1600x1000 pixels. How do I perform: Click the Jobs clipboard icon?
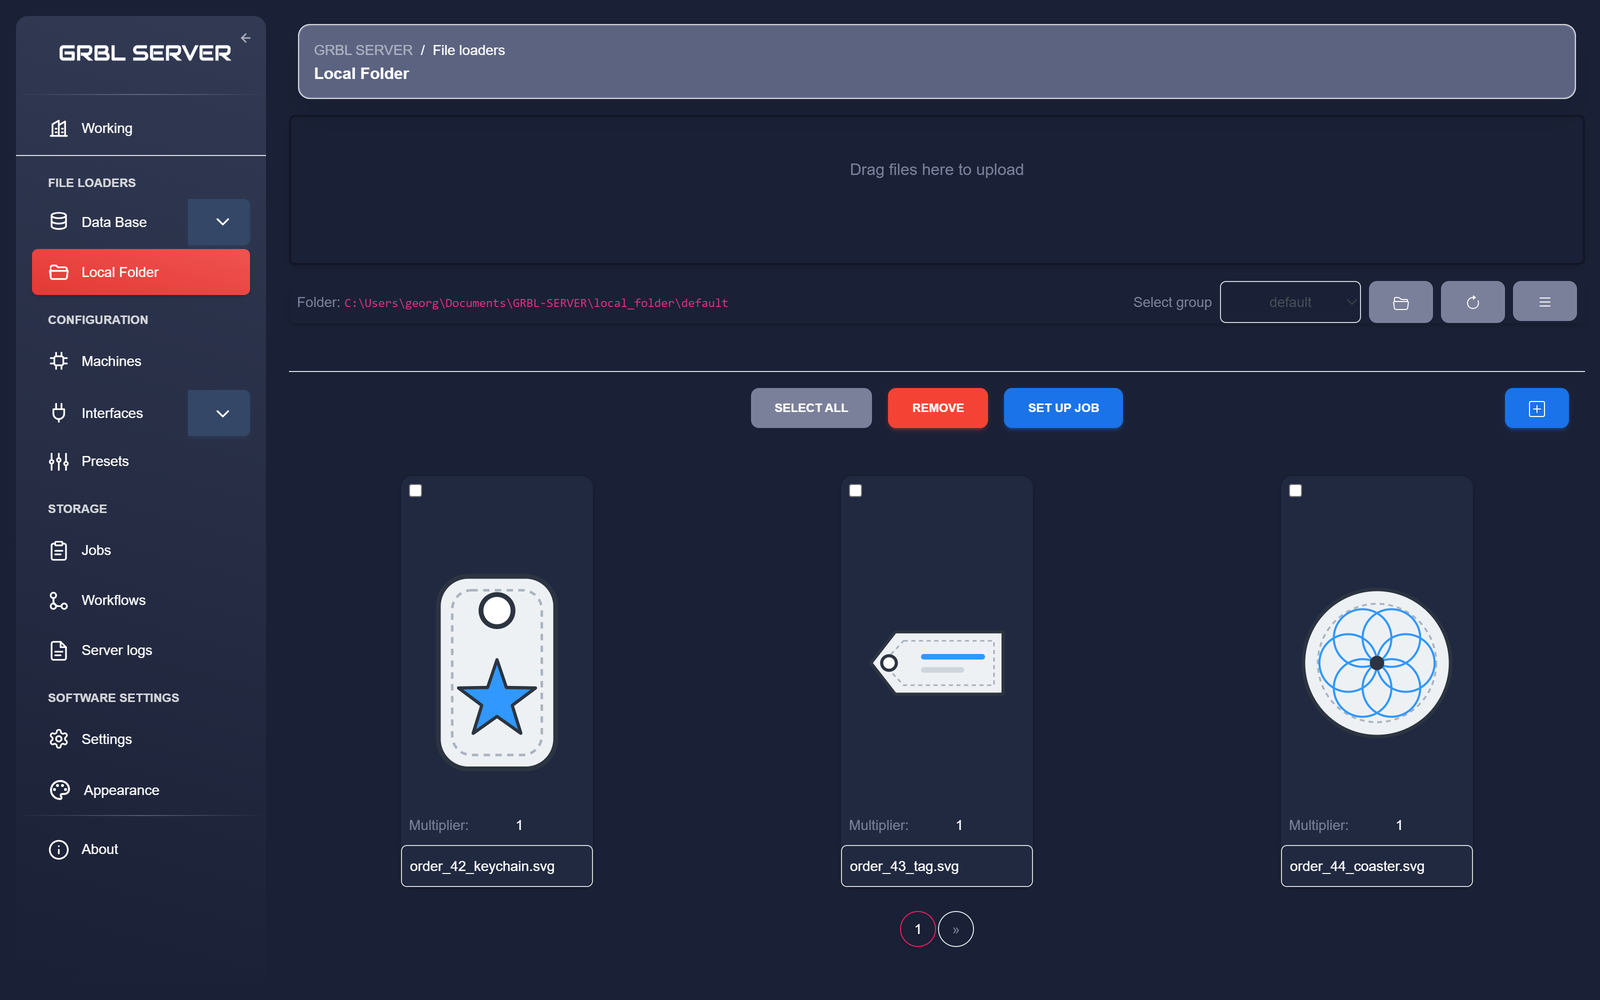click(x=59, y=550)
